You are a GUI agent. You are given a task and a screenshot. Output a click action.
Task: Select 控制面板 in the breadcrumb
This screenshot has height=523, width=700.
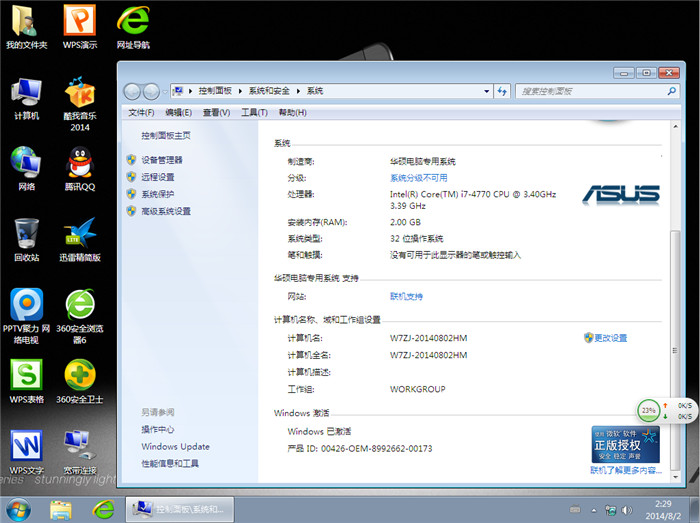pos(215,91)
